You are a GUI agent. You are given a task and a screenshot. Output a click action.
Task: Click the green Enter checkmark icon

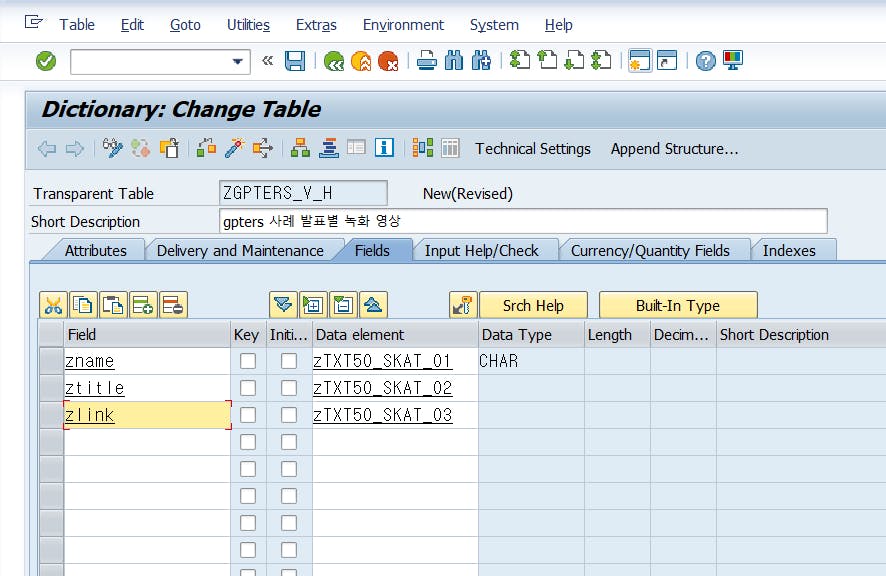(46, 62)
